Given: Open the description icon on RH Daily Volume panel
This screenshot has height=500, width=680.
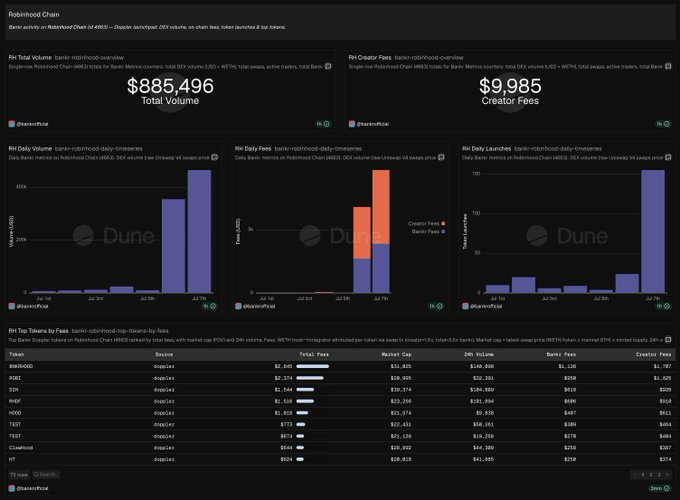Looking at the screenshot, I should coord(214,157).
